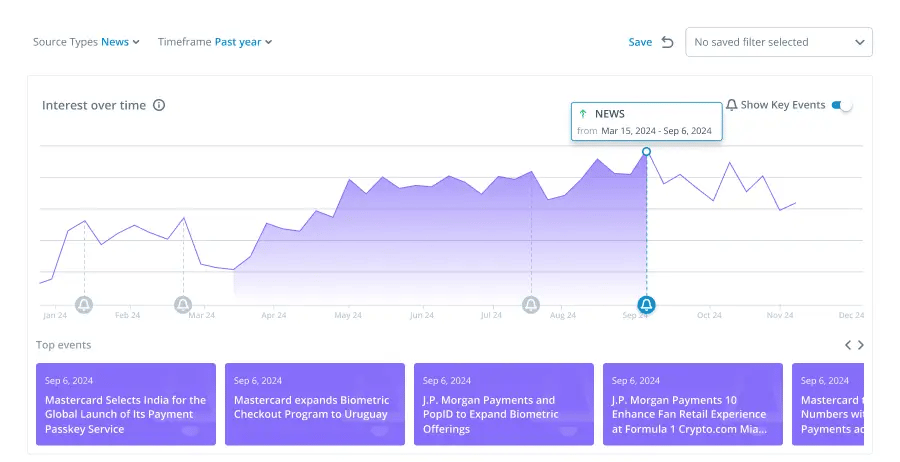Screen dimensions: 900x462
Task: Open the J.P. Morgan Payments and PopID card
Action: 503,404
